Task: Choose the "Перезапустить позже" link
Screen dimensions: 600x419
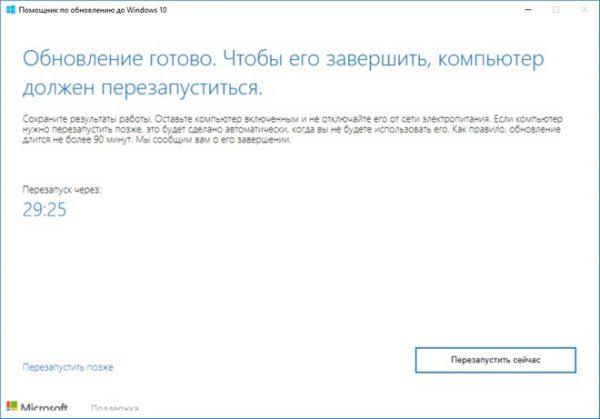Action: (x=68, y=367)
